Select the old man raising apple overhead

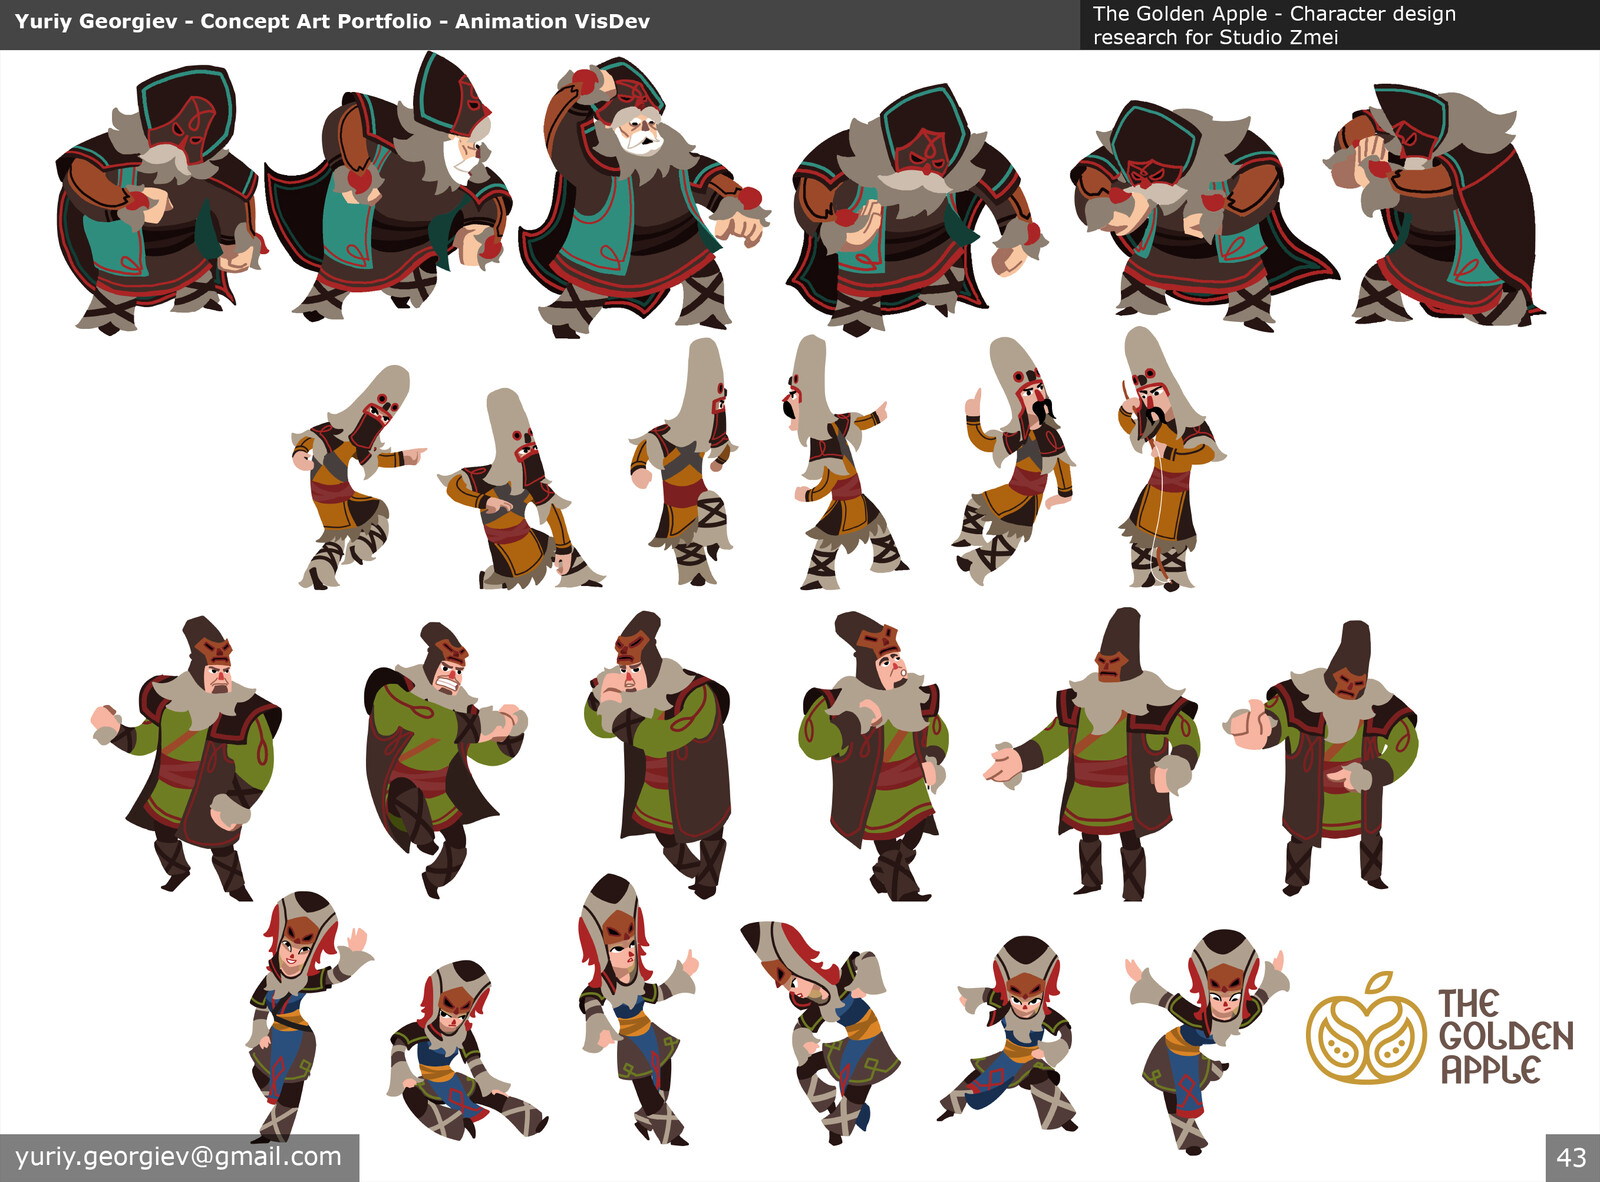643,196
